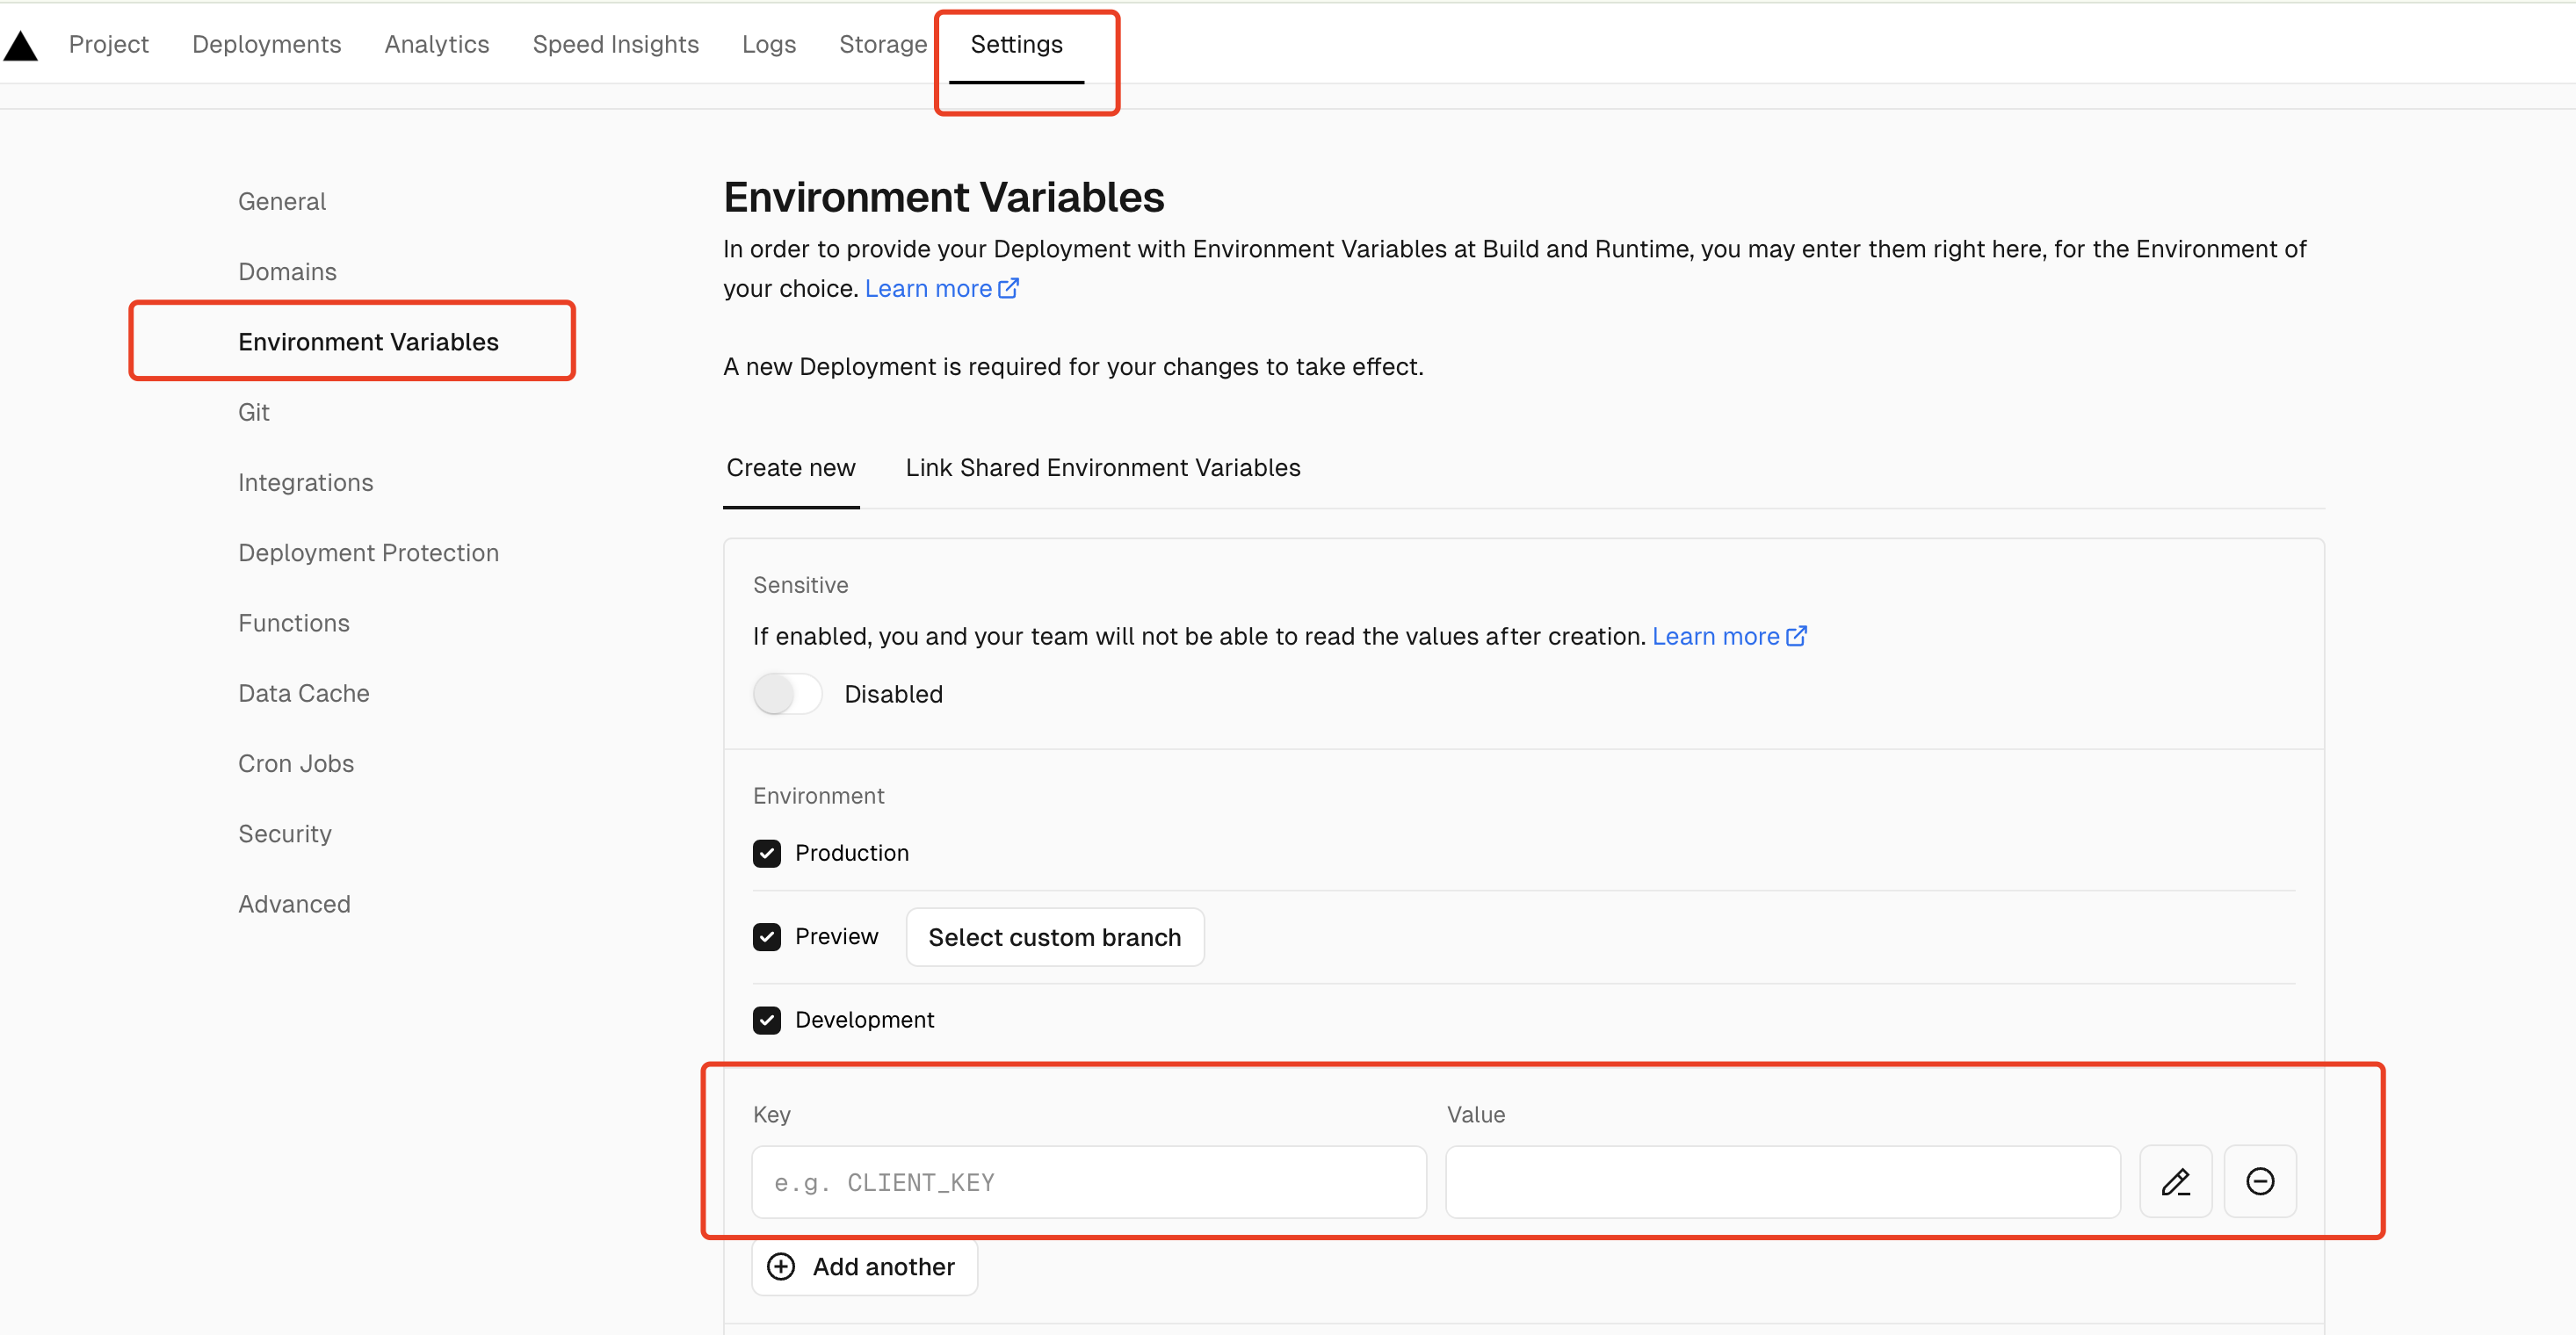Click the pencil edit icon beside Value
2576x1335 pixels.
coord(2175,1181)
